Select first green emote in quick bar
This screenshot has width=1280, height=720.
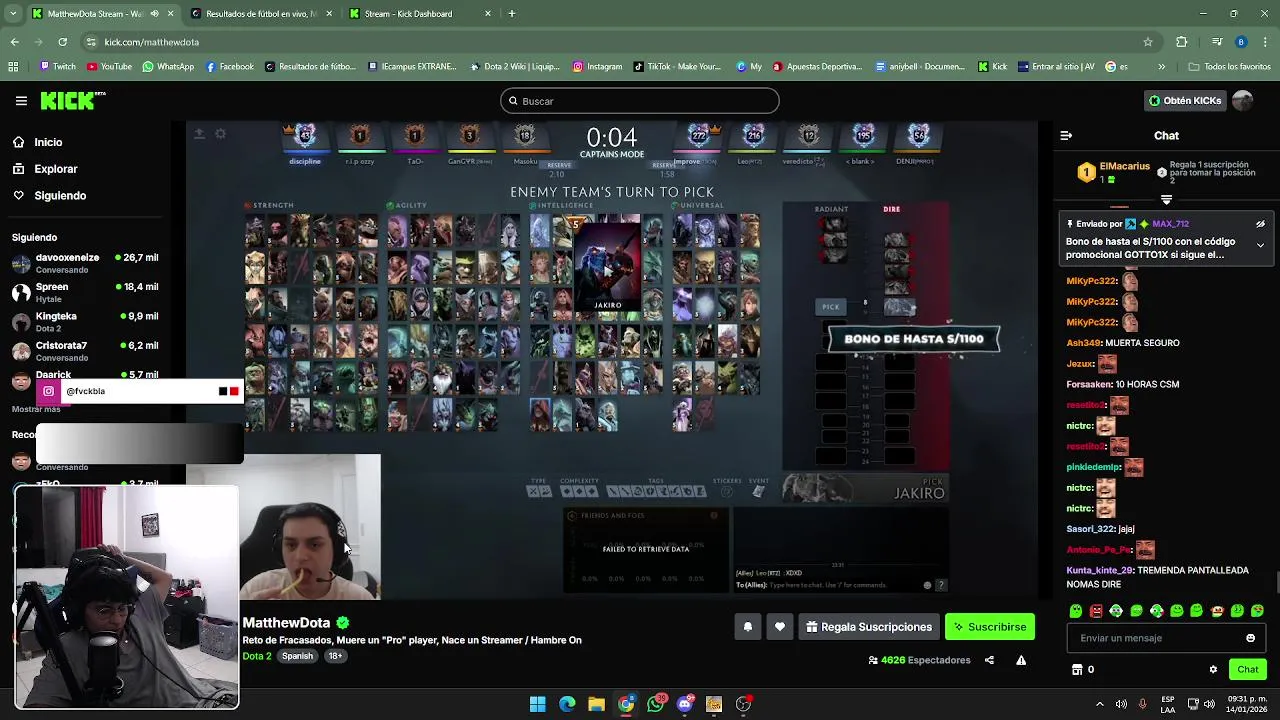(1076, 611)
